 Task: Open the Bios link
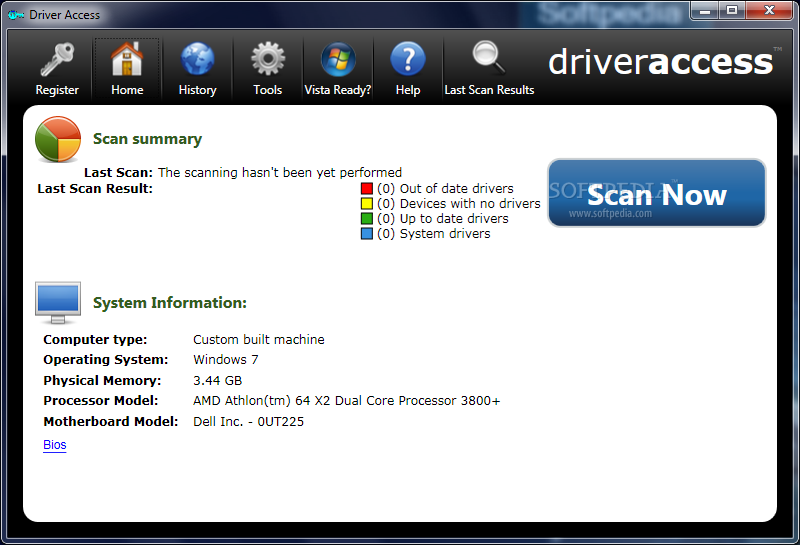coord(55,444)
